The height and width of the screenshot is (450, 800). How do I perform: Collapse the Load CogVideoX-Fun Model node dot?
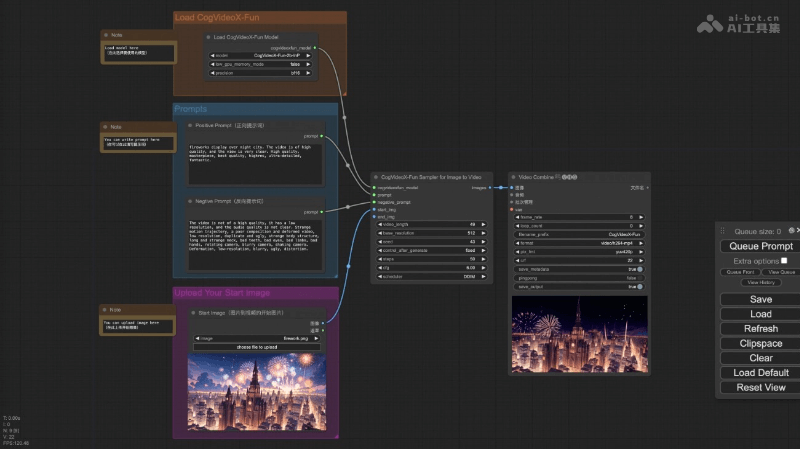pyautogui.click(x=208, y=37)
